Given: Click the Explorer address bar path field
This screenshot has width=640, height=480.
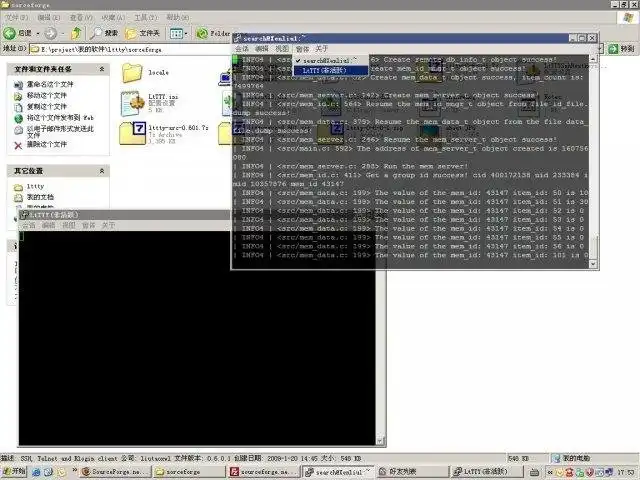Looking at the screenshot, I should [131, 49].
